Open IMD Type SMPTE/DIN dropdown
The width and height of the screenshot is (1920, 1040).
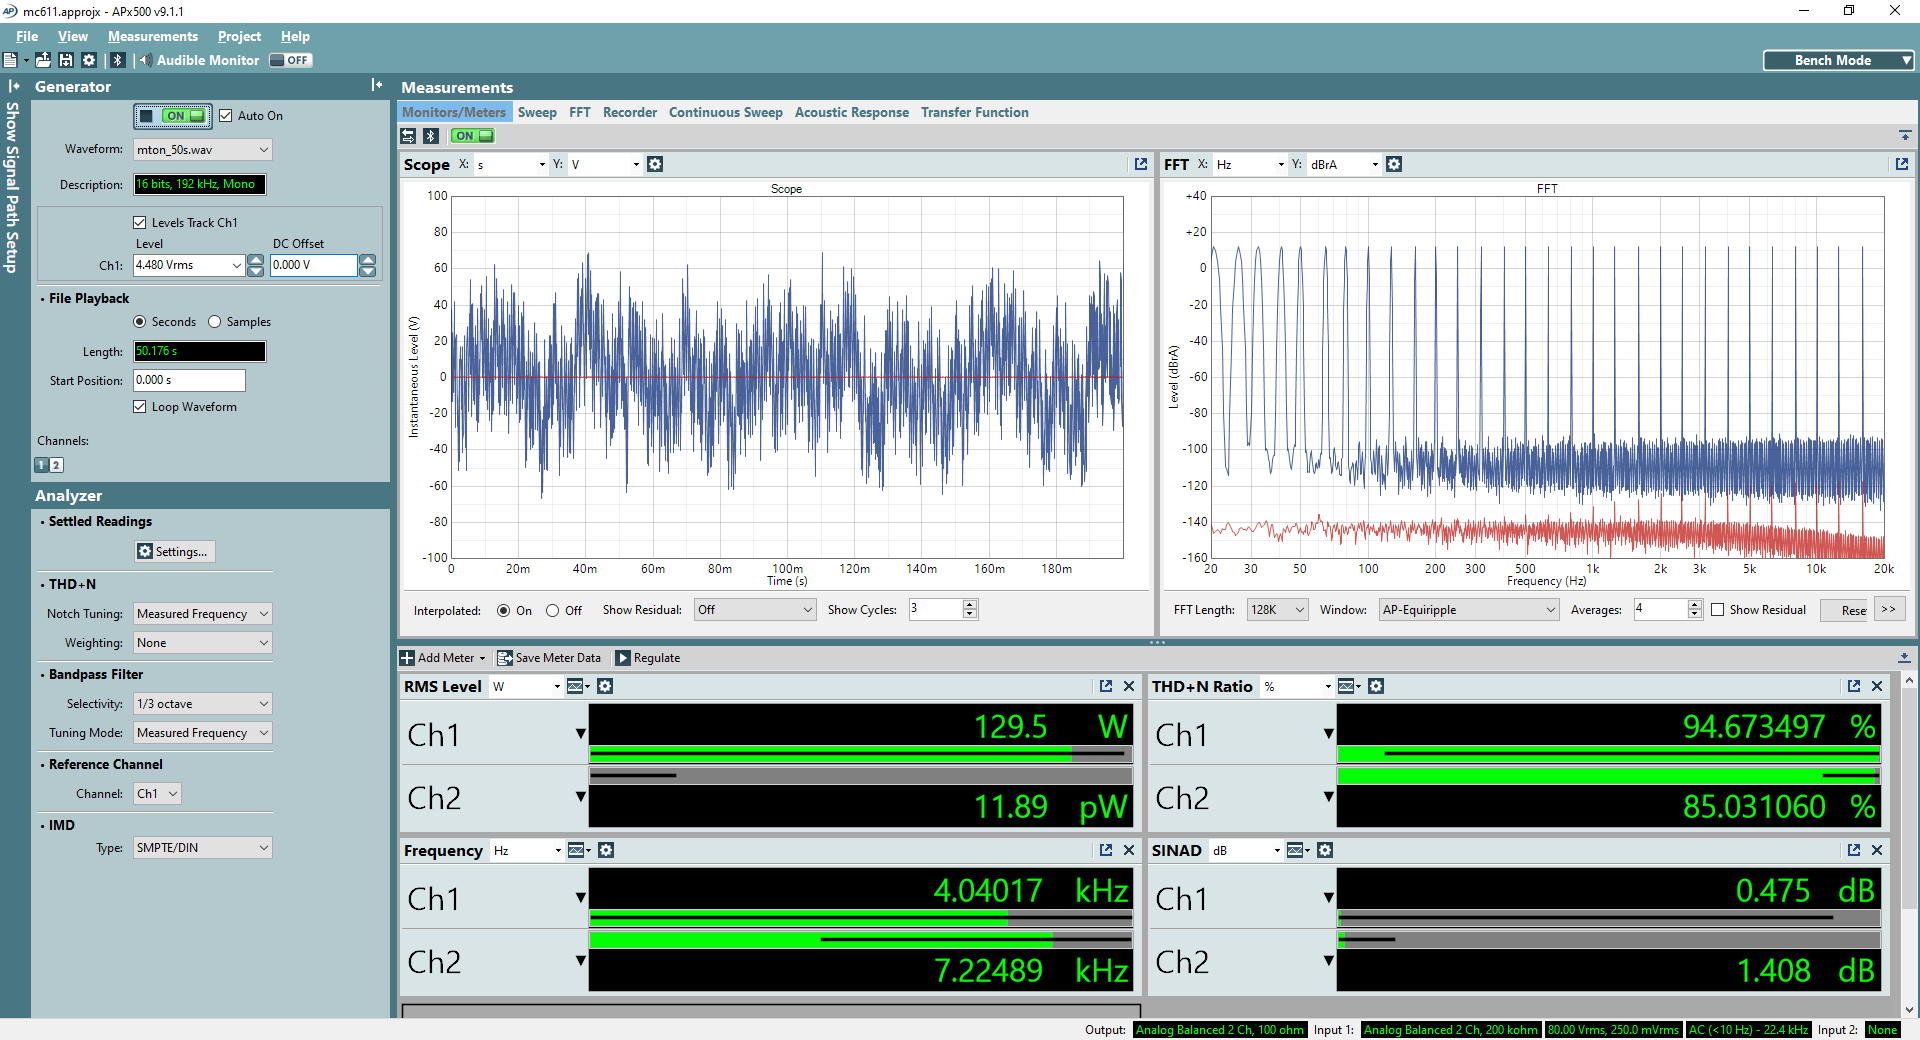[203, 848]
